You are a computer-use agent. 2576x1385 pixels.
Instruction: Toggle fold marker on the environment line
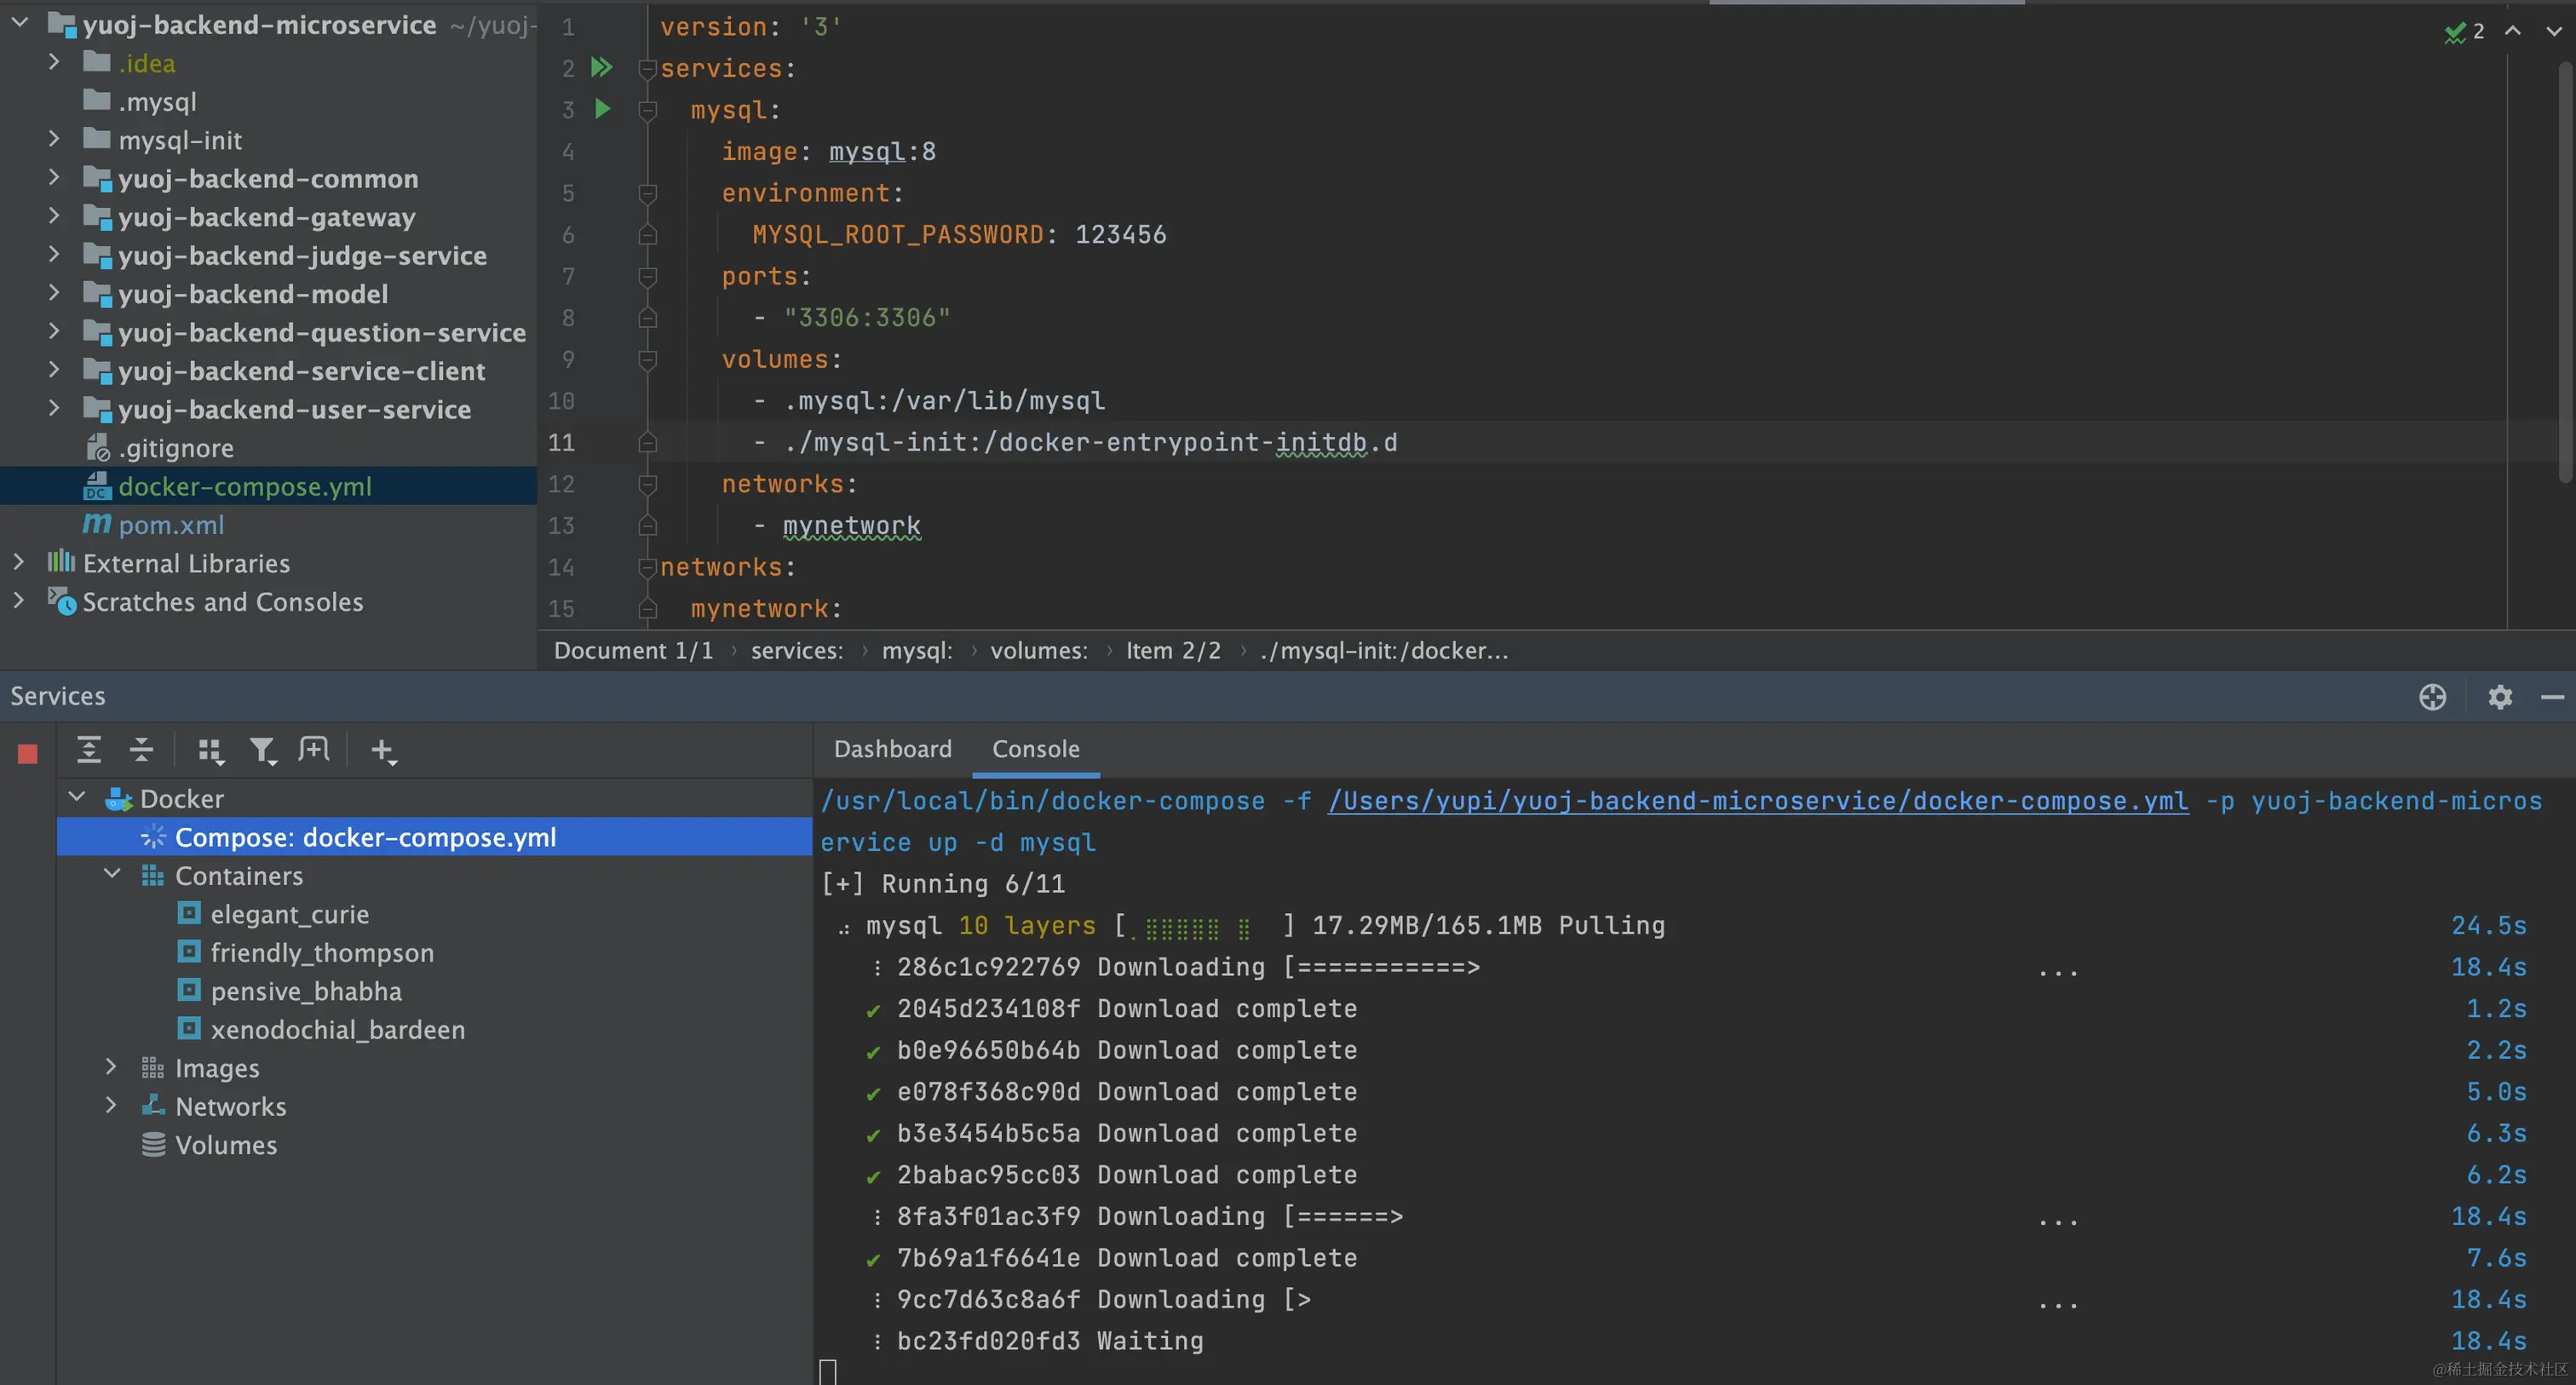click(647, 193)
